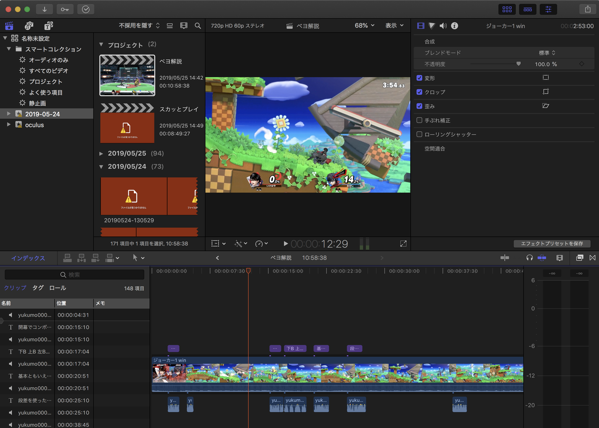Toggle browser clip grouping list icon
The height and width of the screenshot is (428, 599).
click(x=170, y=26)
